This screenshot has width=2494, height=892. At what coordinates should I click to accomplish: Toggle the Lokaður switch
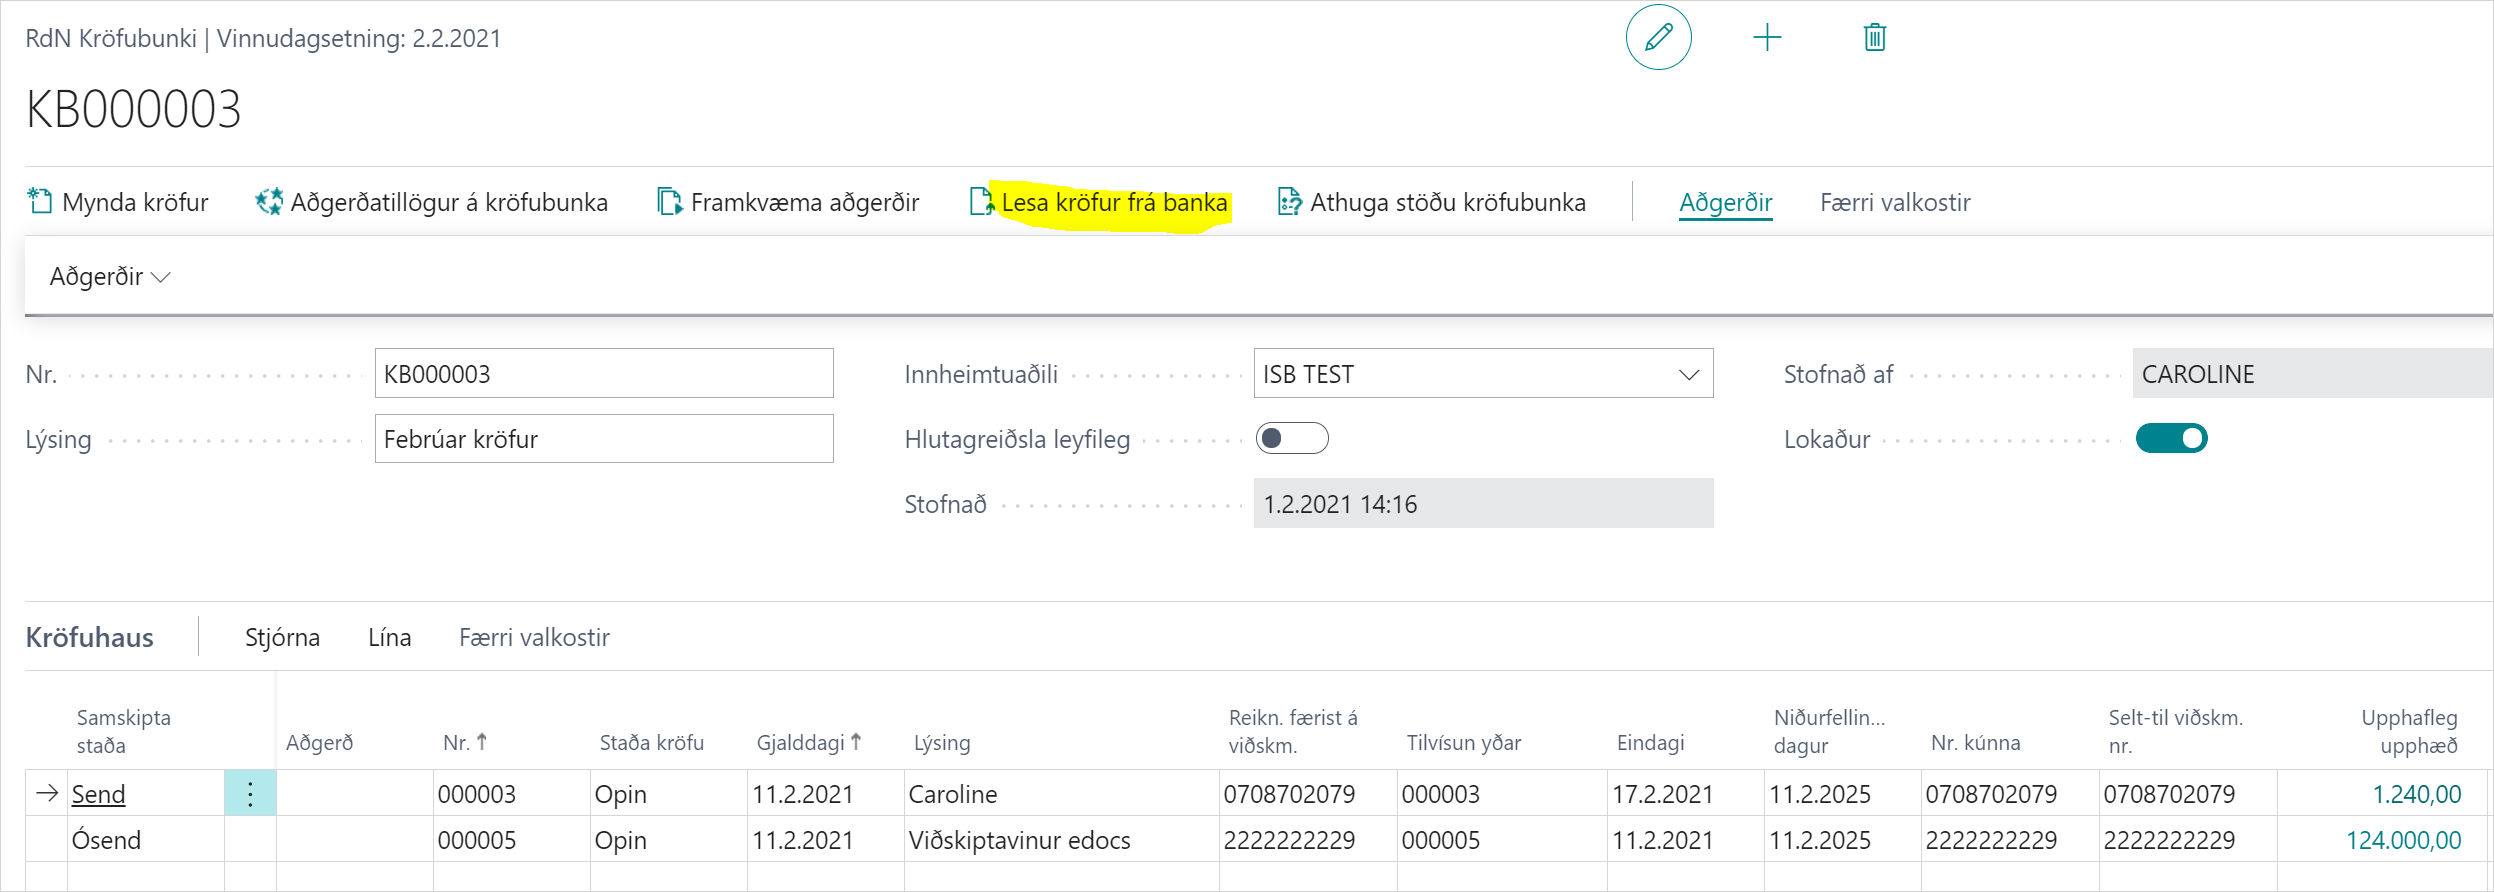2171,439
